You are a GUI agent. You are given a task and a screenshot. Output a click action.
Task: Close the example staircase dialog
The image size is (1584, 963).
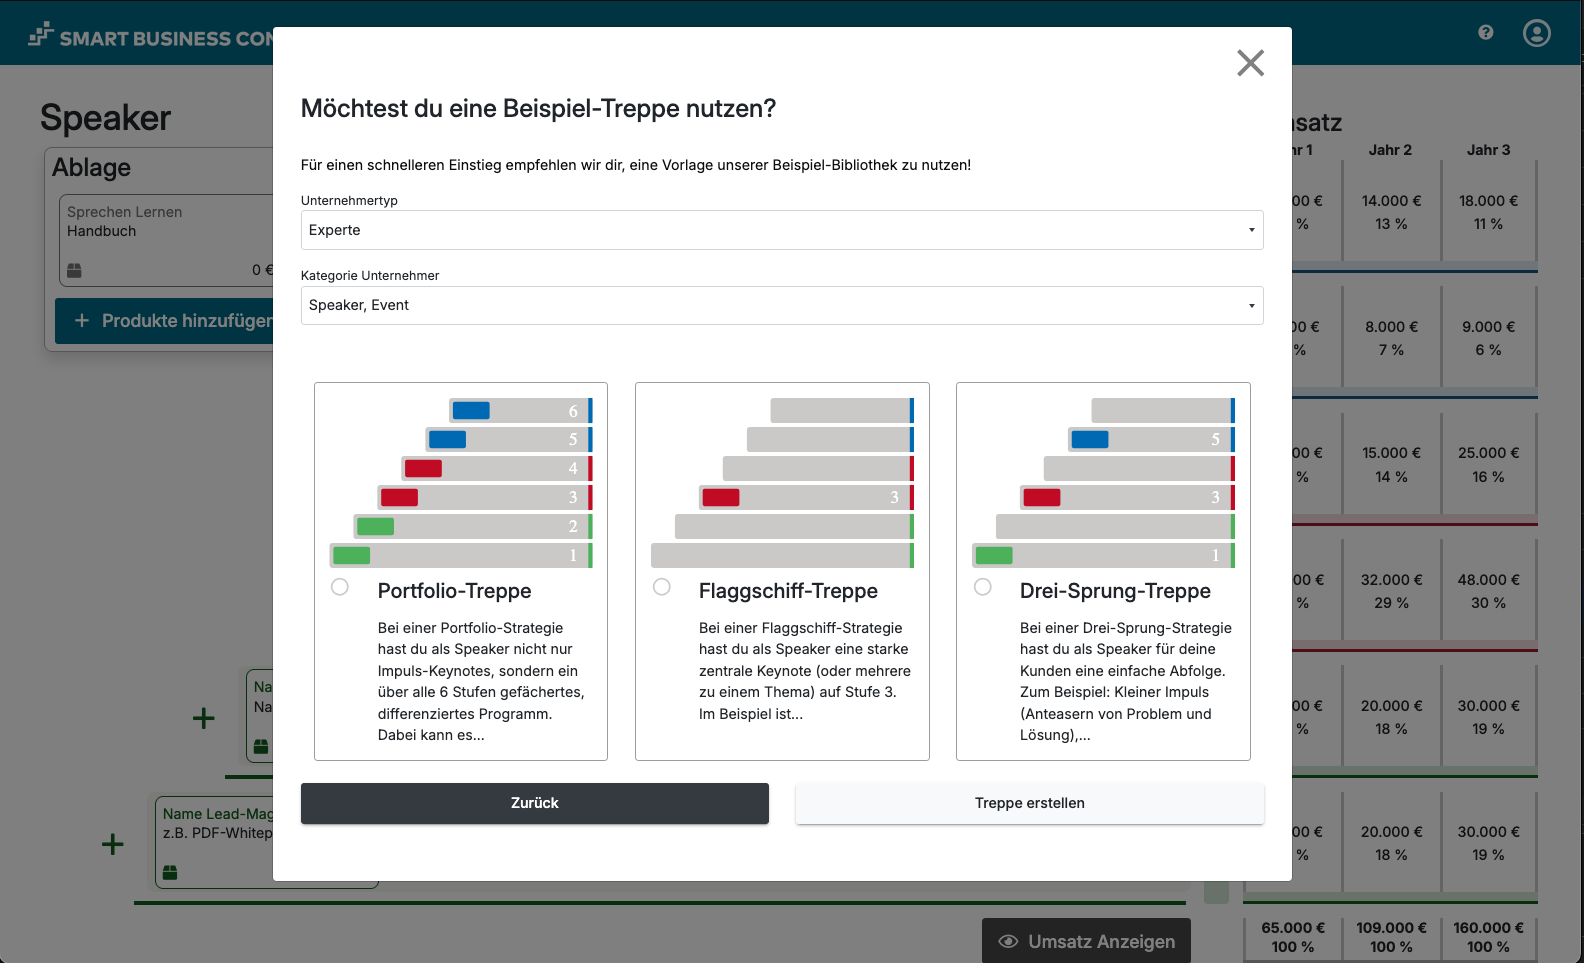coord(1250,63)
